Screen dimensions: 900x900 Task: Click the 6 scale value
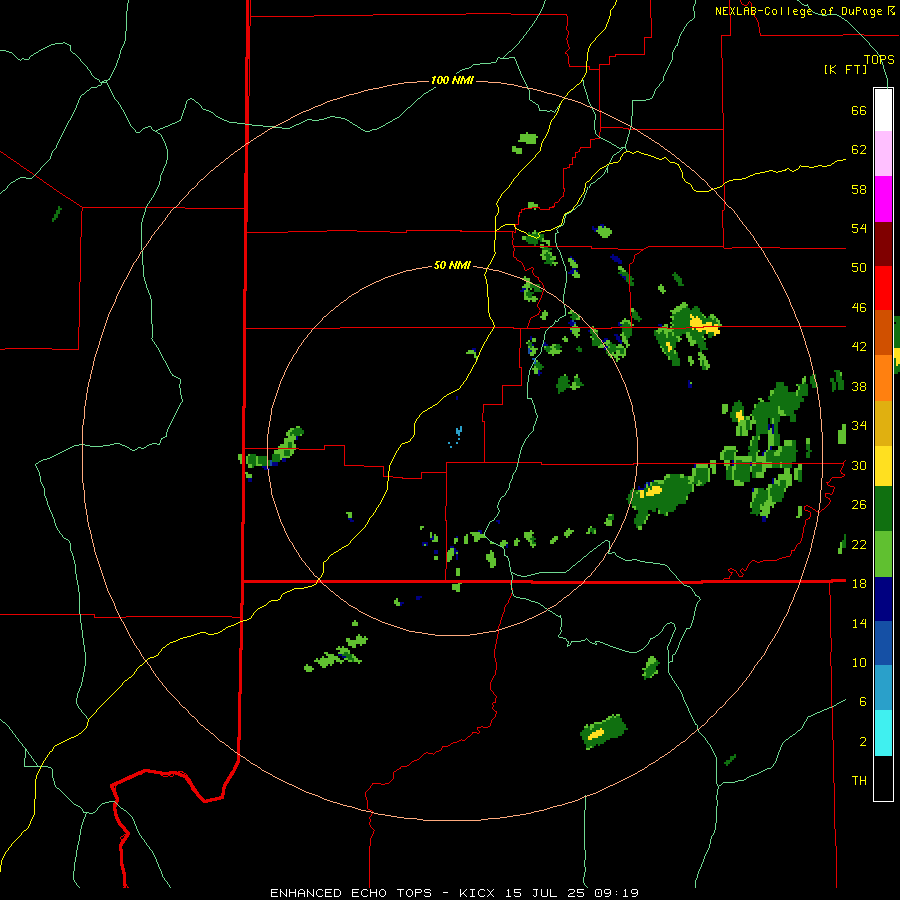click(x=863, y=702)
